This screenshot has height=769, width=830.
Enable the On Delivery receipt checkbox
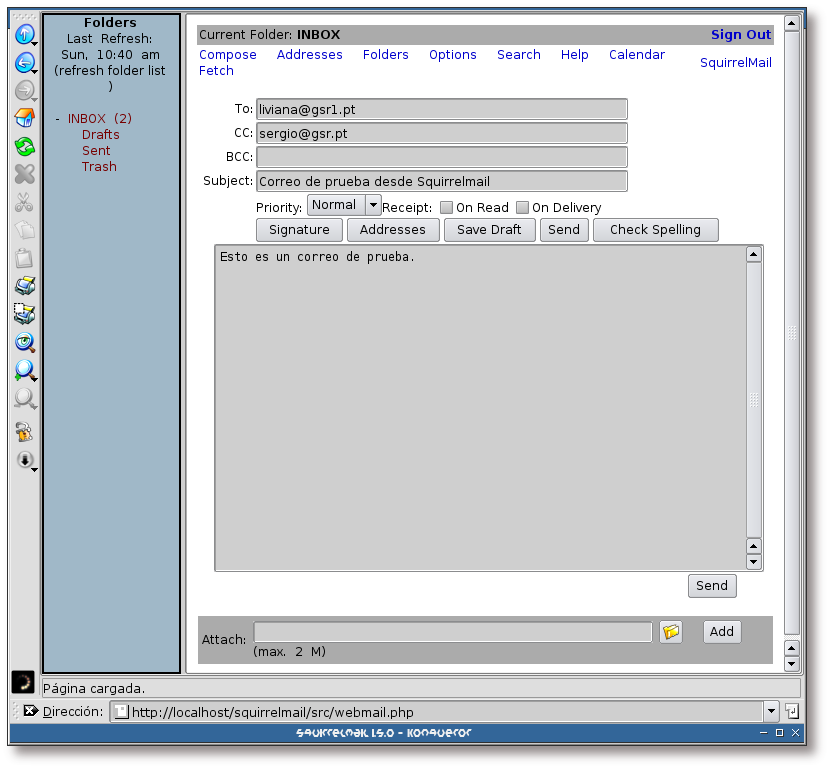[522, 208]
